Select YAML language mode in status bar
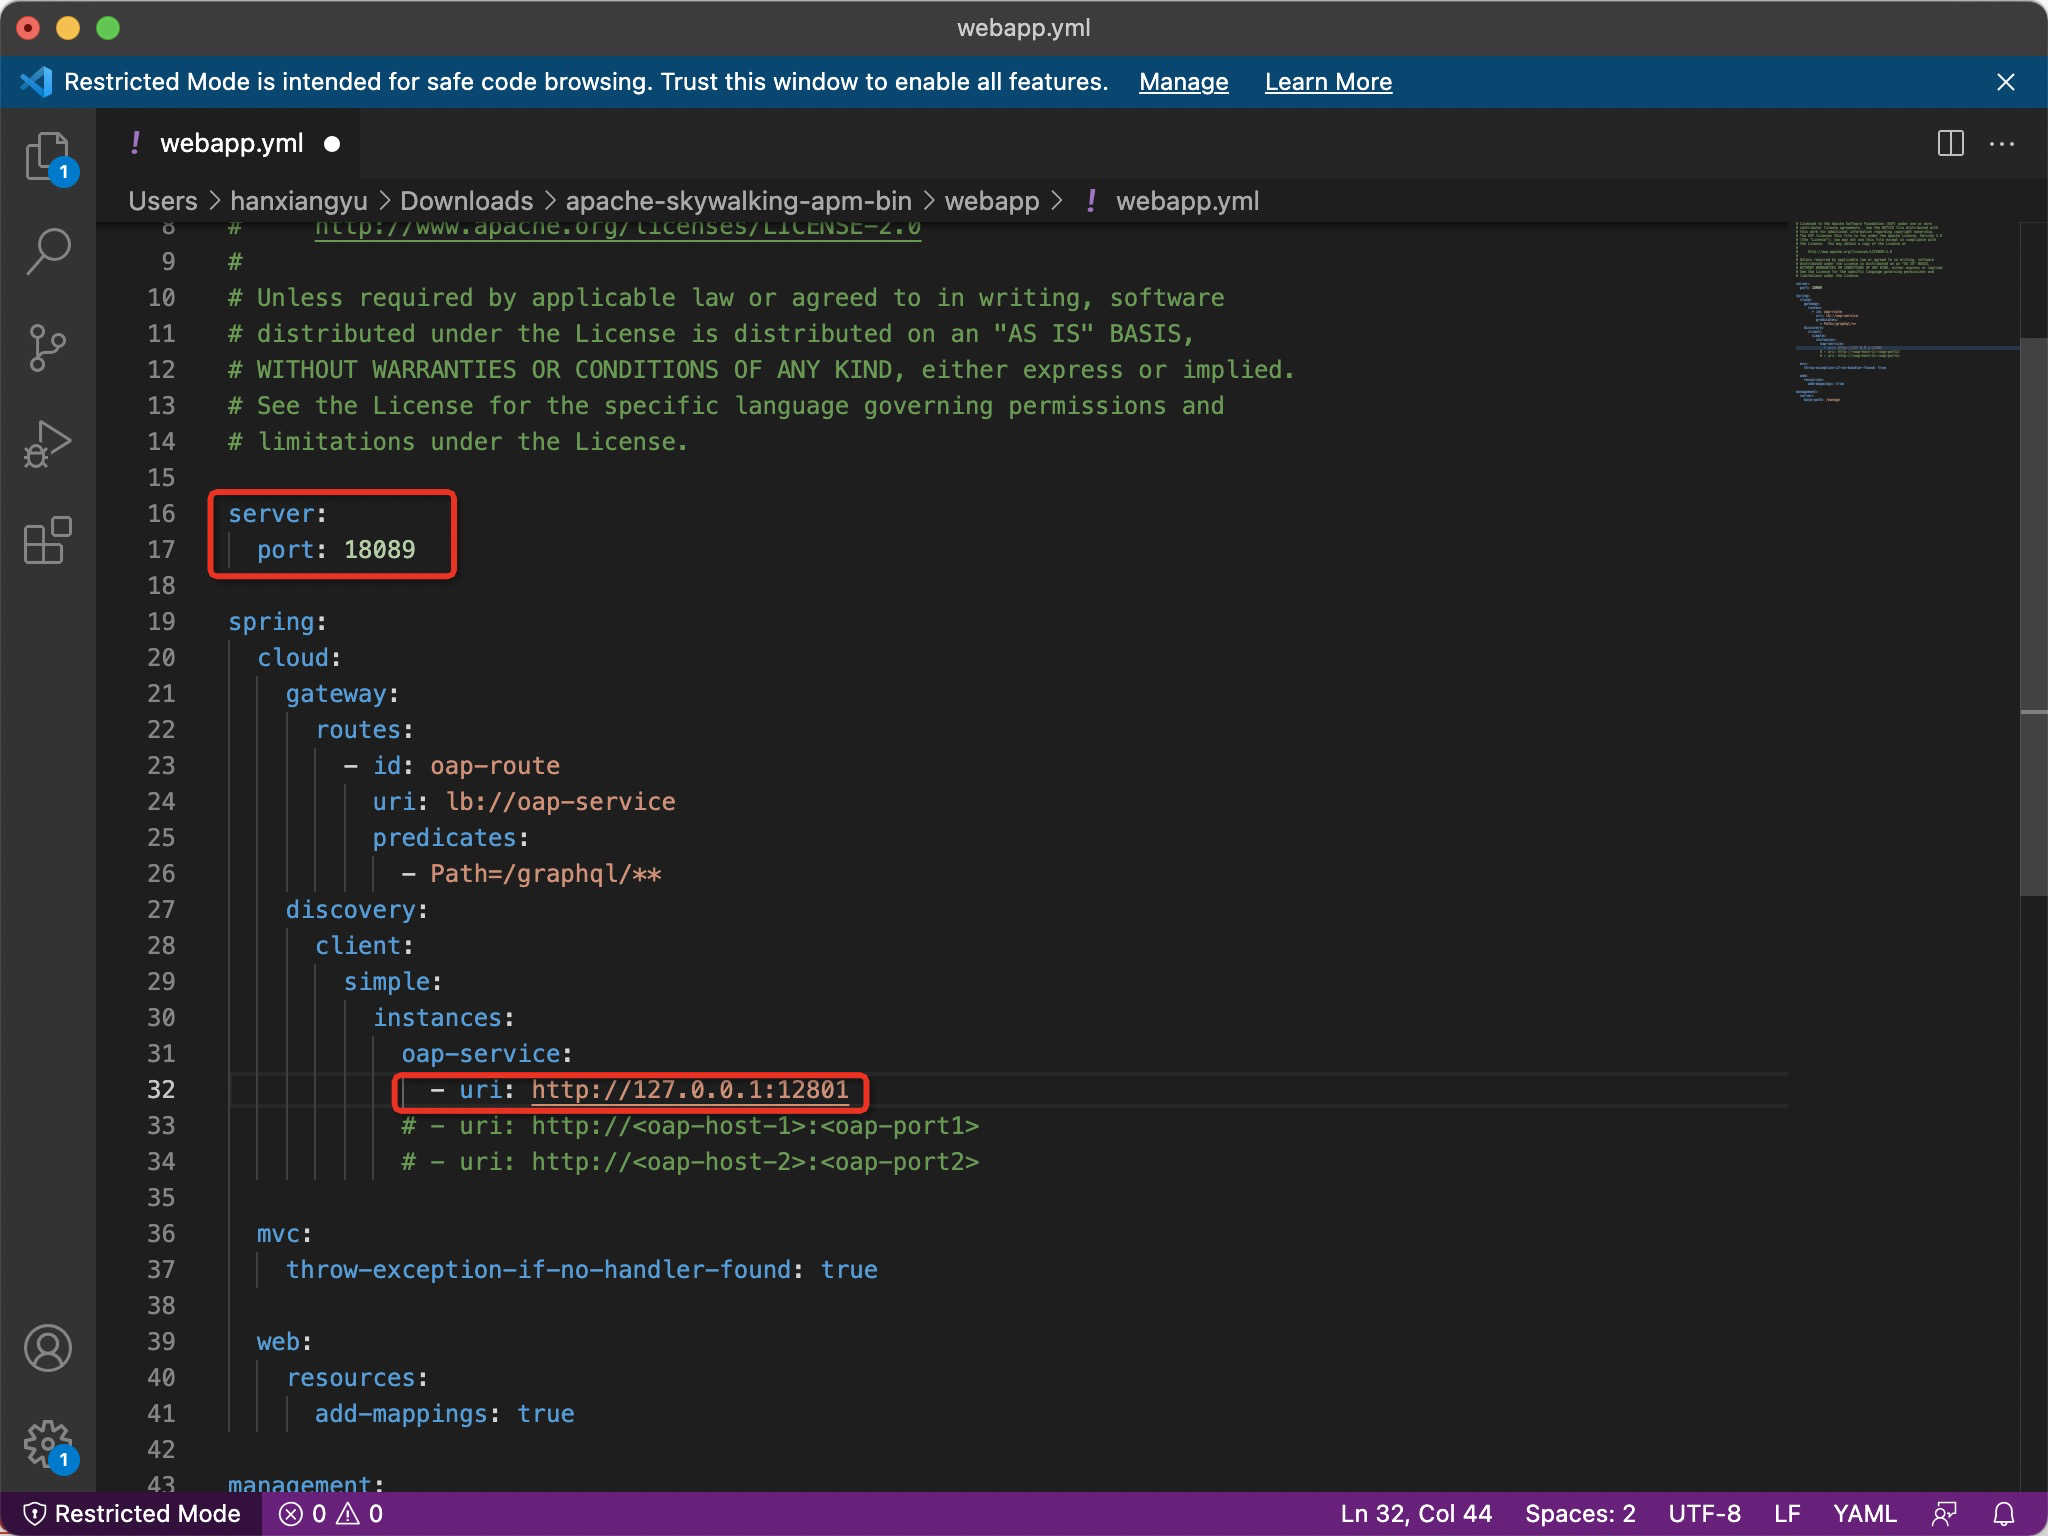2048x1536 pixels. click(x=1864, y=1514)
